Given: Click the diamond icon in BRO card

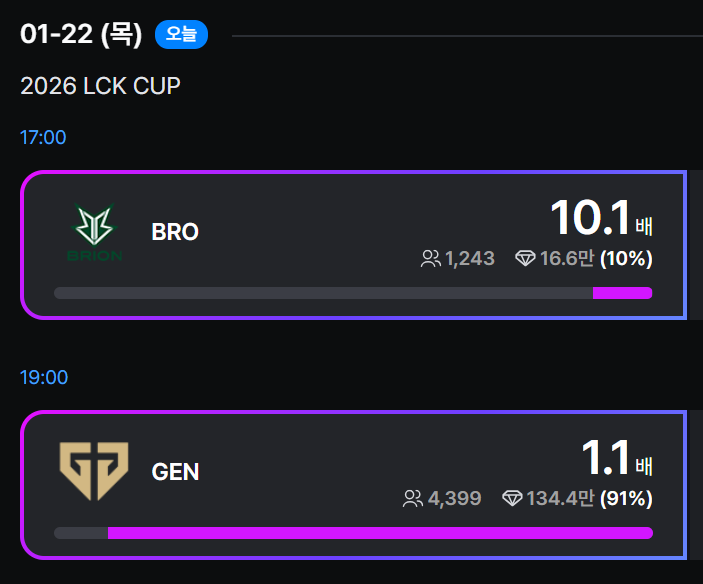Looking at the screenshot, I should point(525,259).
